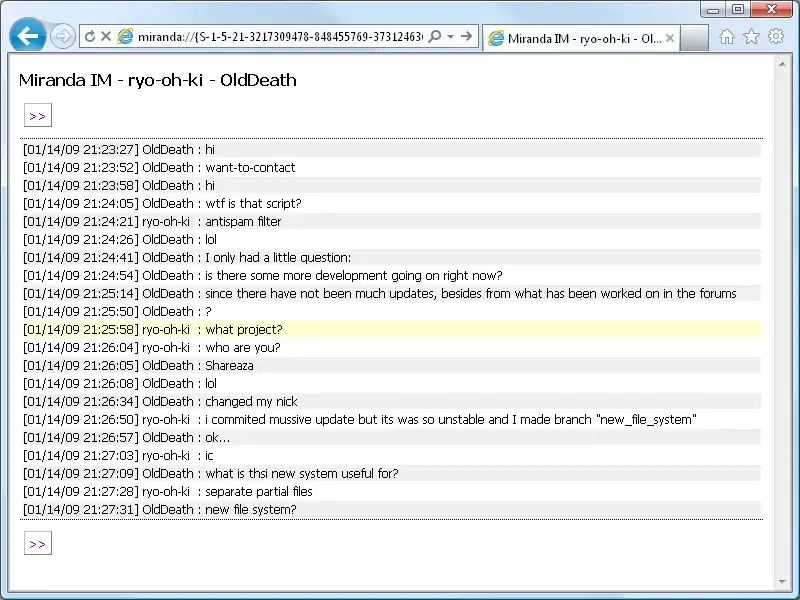Stop loading with the X icon
This screenshot has width=800, height=600.
(x=106, y=36)
